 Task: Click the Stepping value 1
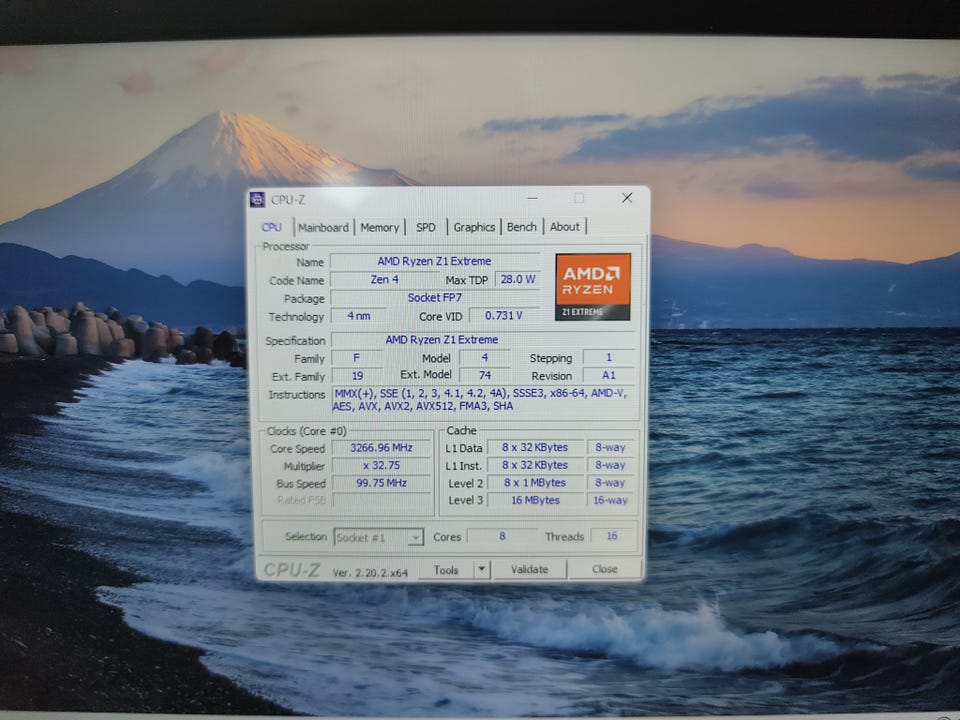tap(609, 357)
